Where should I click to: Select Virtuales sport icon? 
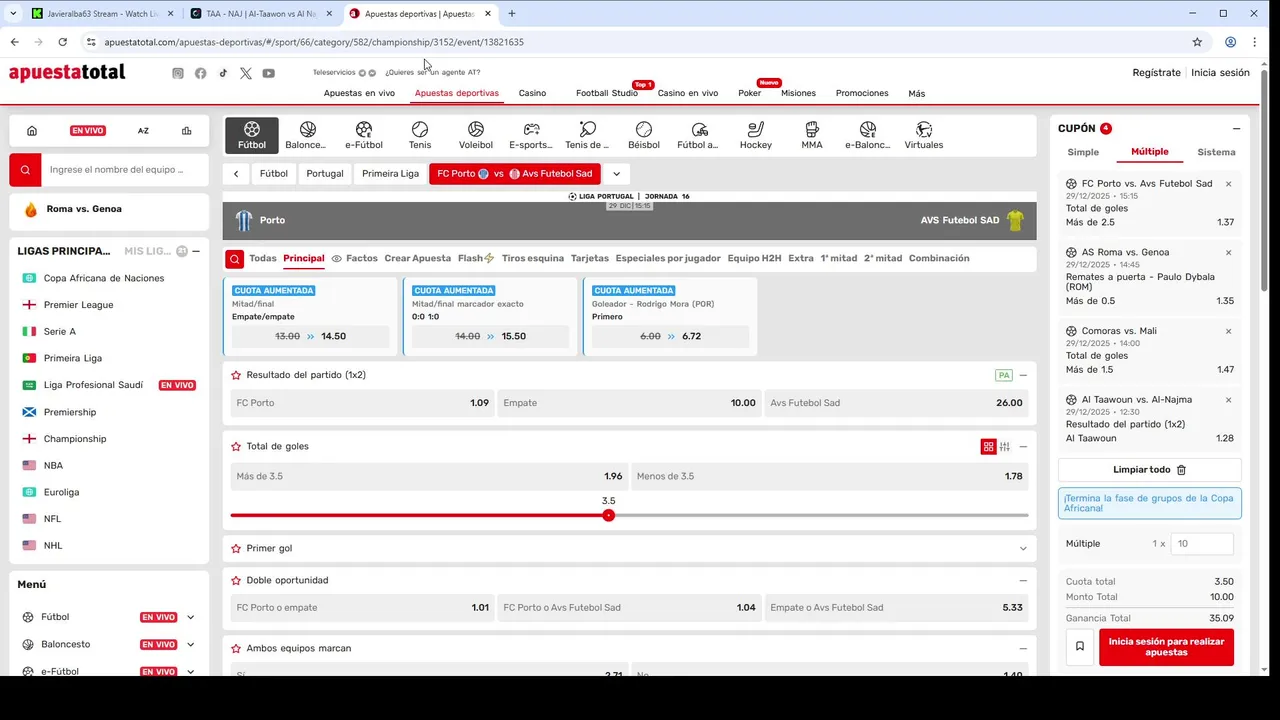click(924, 136)
